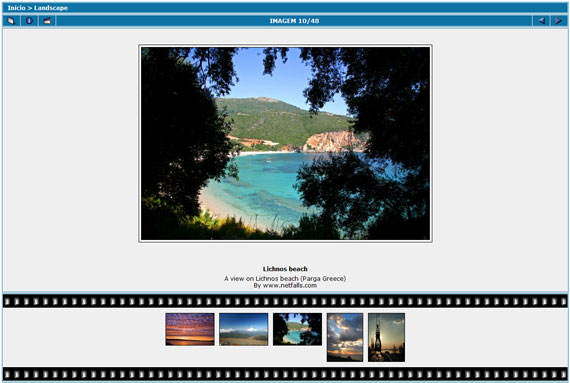Open the harbor silhouette sunset thumbnail

[x=386, y=337]
